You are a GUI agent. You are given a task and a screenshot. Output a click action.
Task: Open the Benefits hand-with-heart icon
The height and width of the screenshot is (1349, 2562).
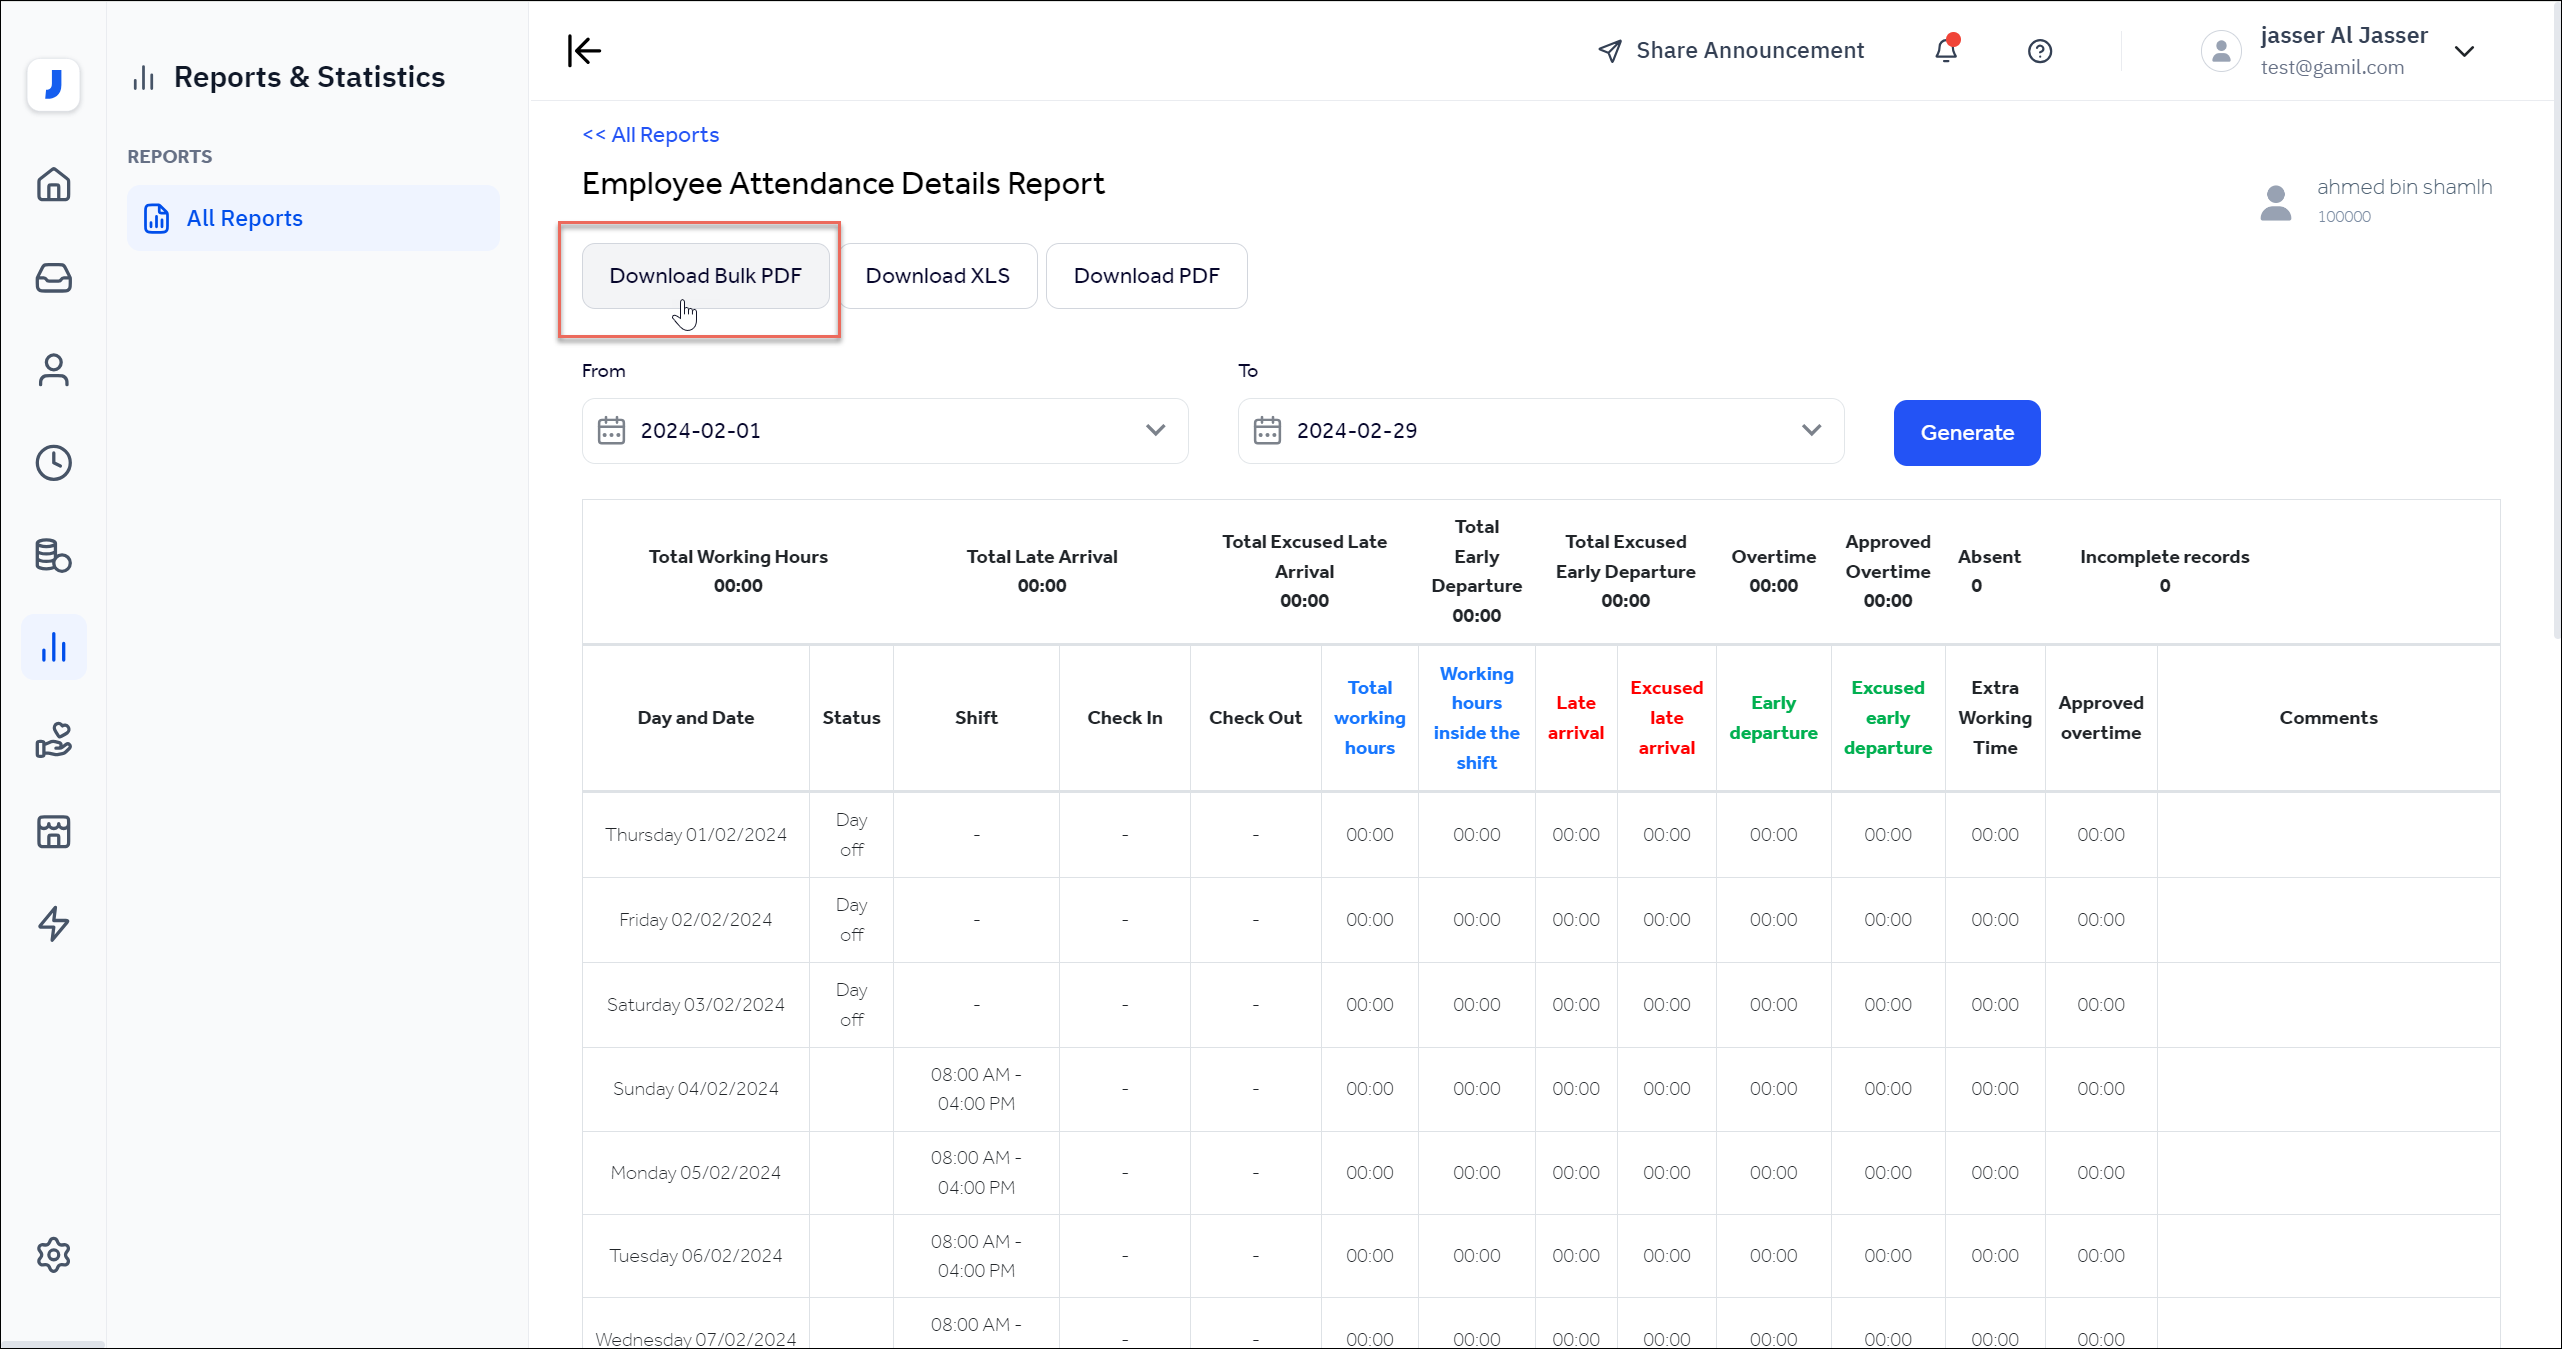(x=53, y=740)
